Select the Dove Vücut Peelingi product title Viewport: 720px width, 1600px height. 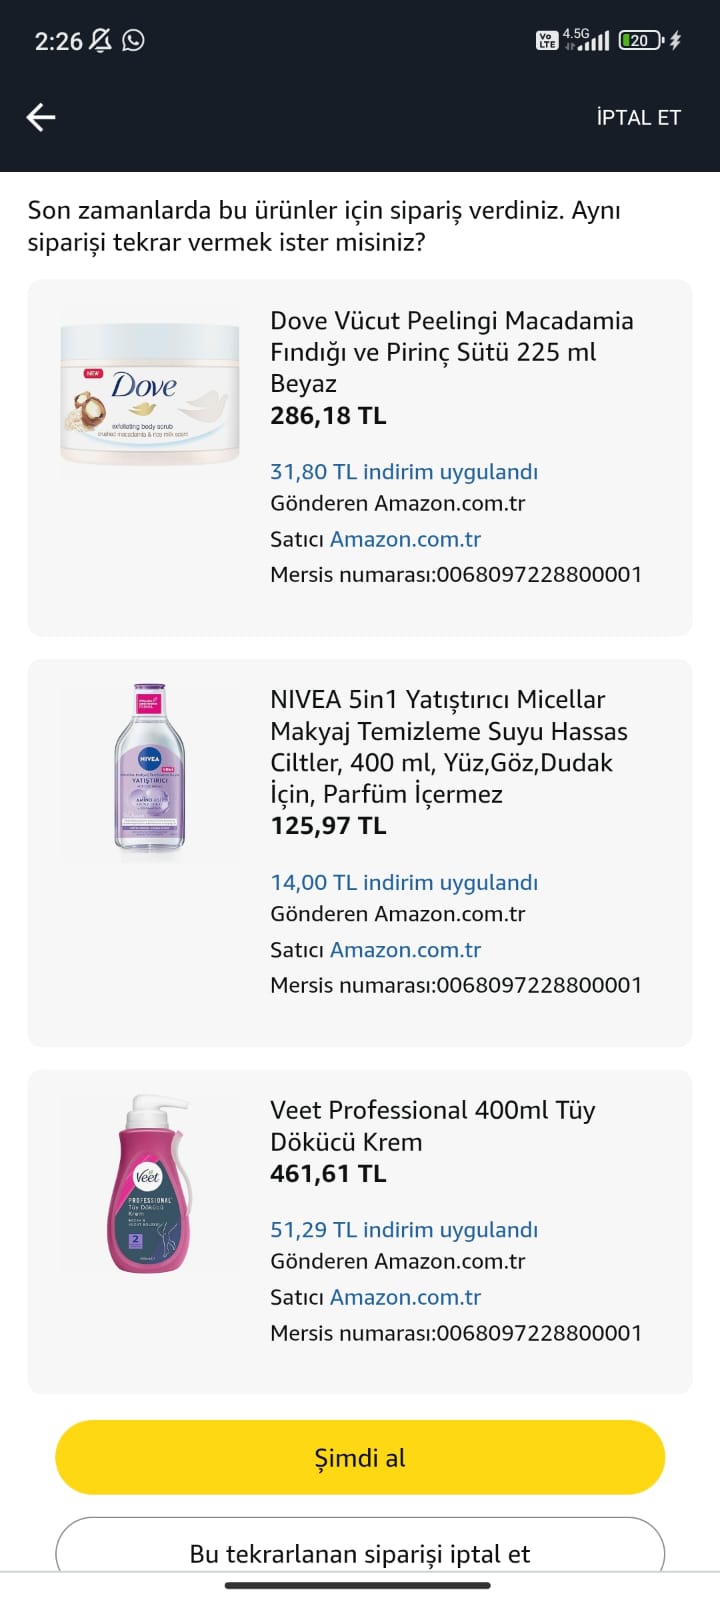click(451, 352)
